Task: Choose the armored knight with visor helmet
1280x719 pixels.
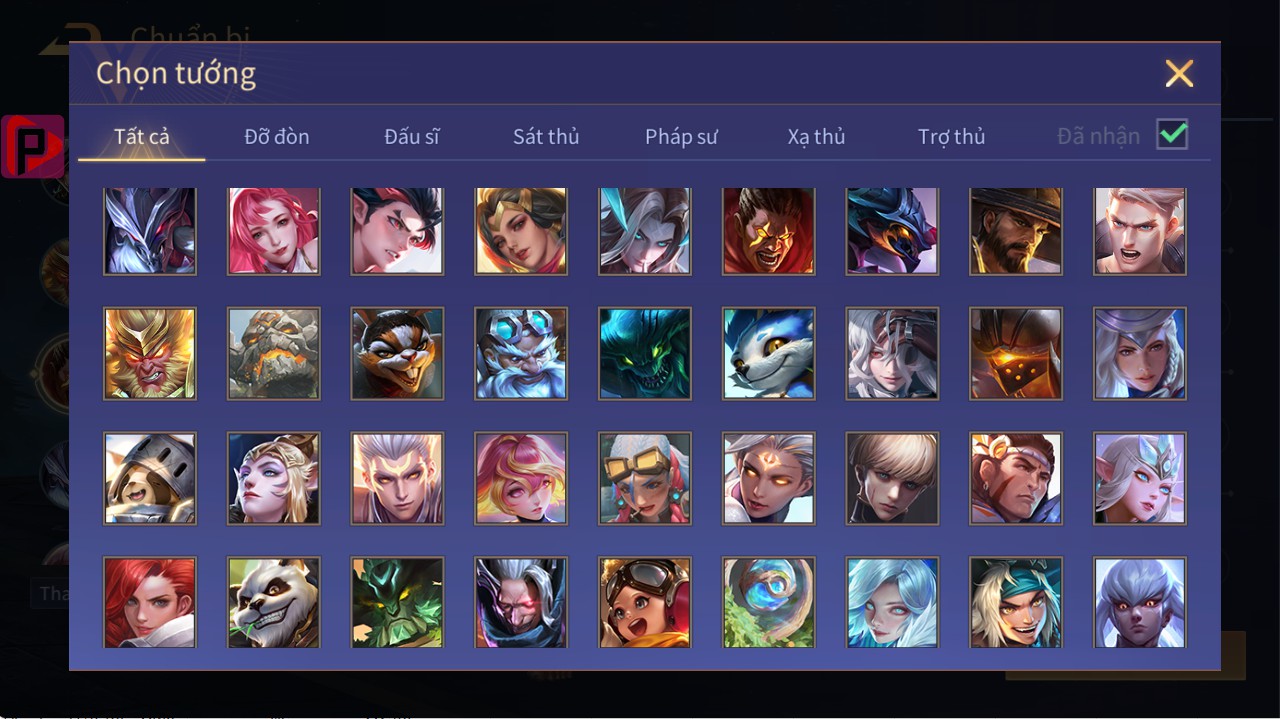Action: coord(150,478)
